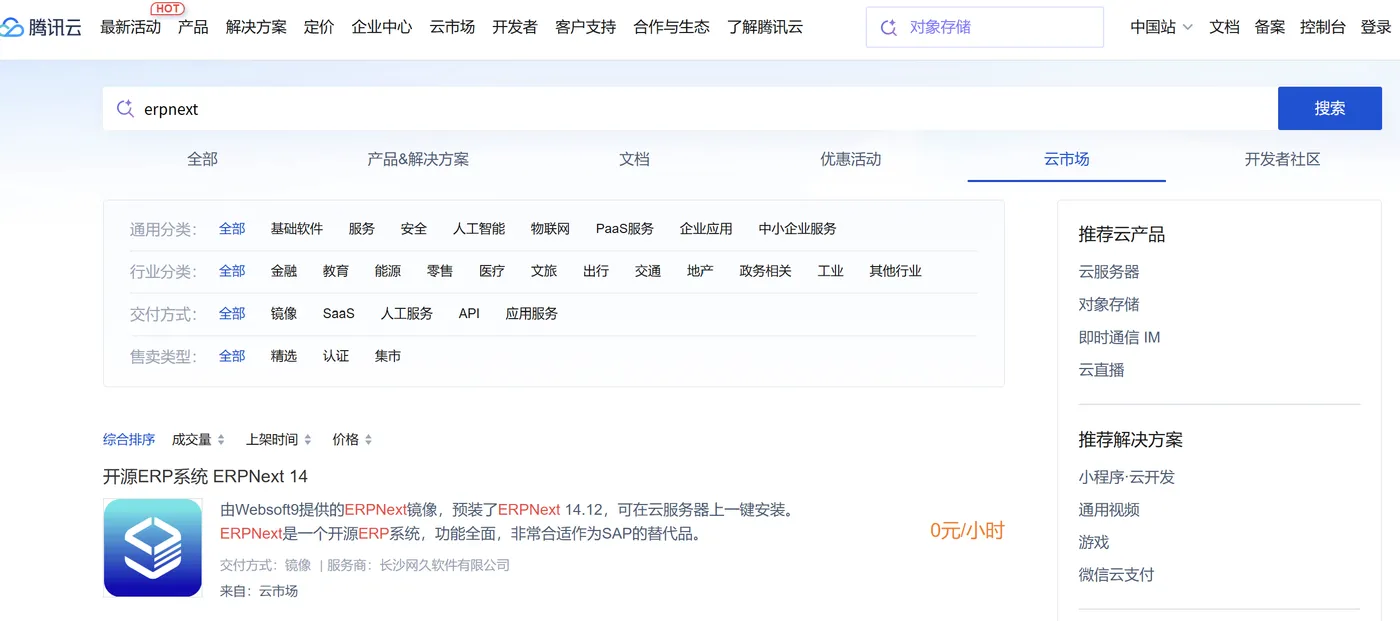Filter 通用分类 by 基础软件
This screenshot has height=621, width=1400.
pos(297,229)
